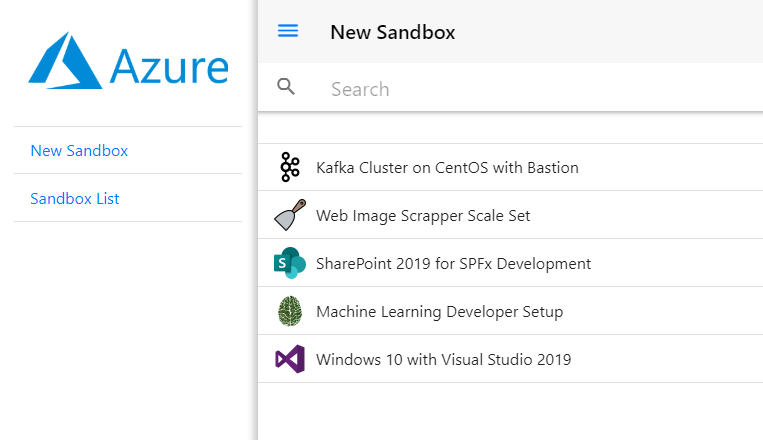Click the green brain machine learning icon
763x440 pixels.
coord(290,311)
